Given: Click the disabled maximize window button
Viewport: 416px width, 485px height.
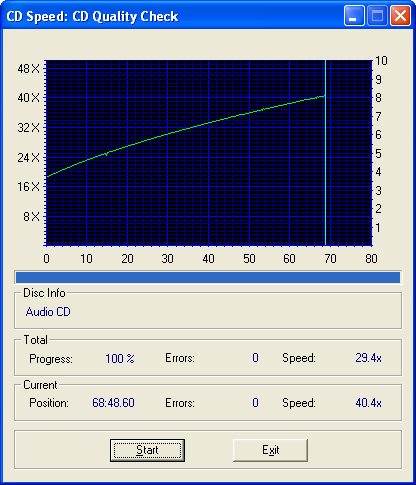Looking at the screenshot, I should click(x=377, y=16).
